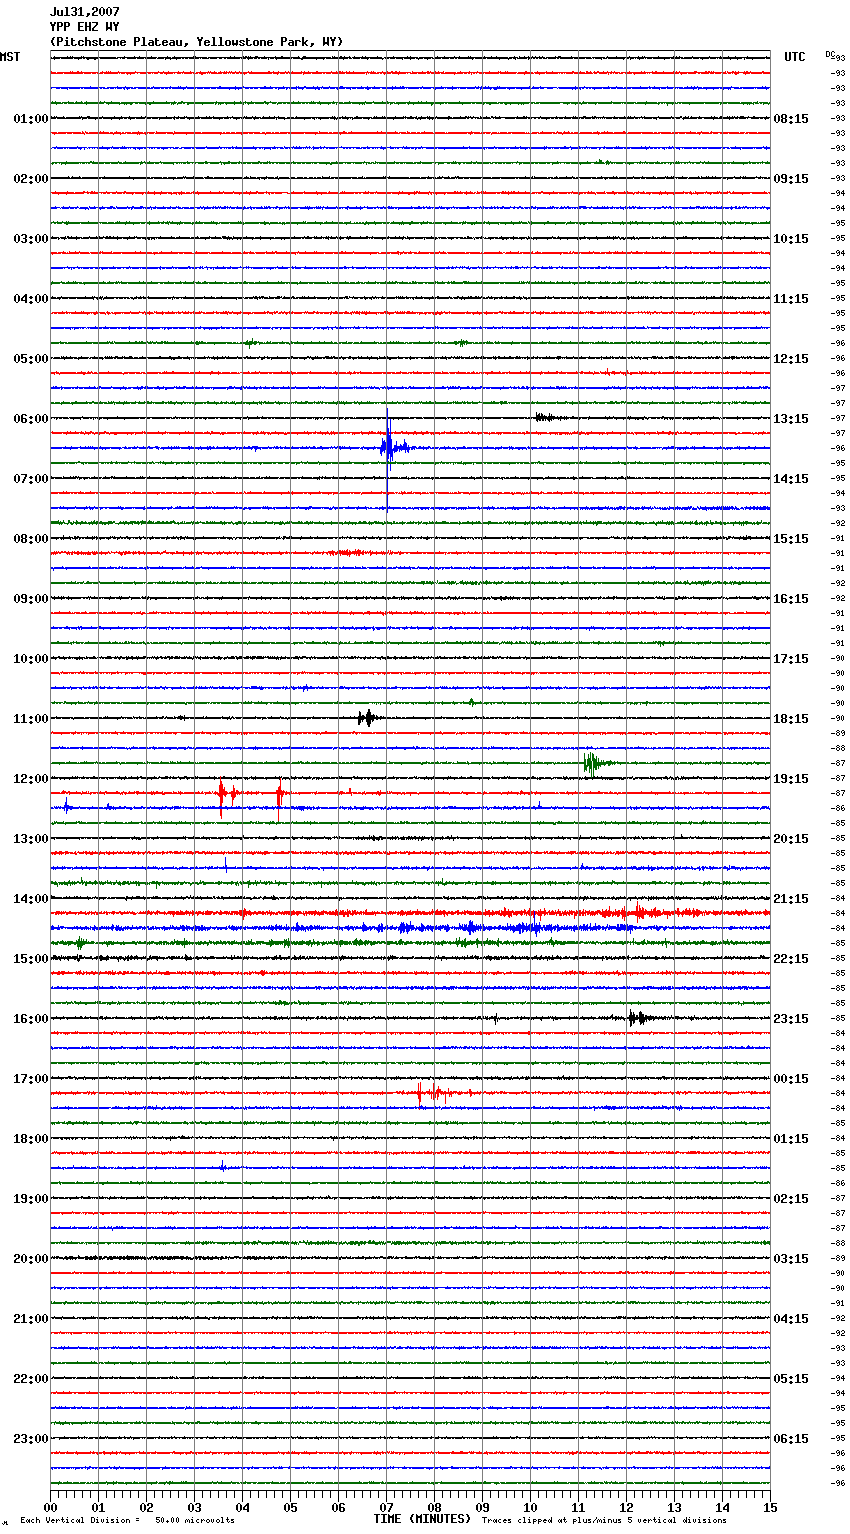Screen dimensions: 850x1534
Task: Click the 06:15 UTC time label
Action: [x=791, y=1439]
